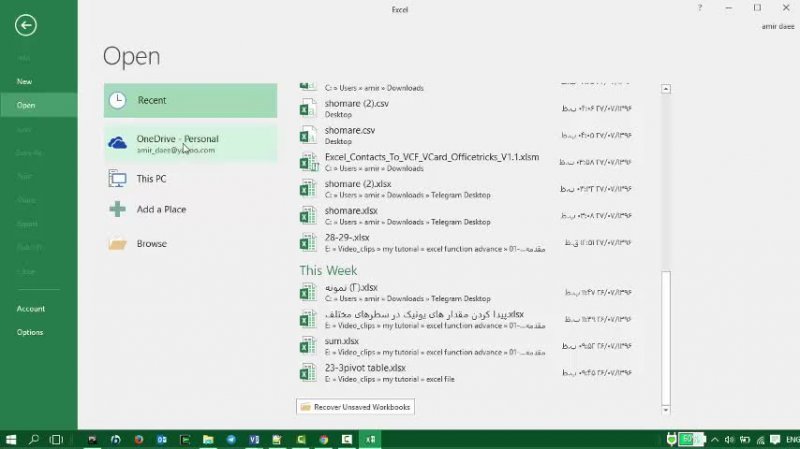The image size is (800, 449).
Task: Click the New menu item
Action: point(25,81)
